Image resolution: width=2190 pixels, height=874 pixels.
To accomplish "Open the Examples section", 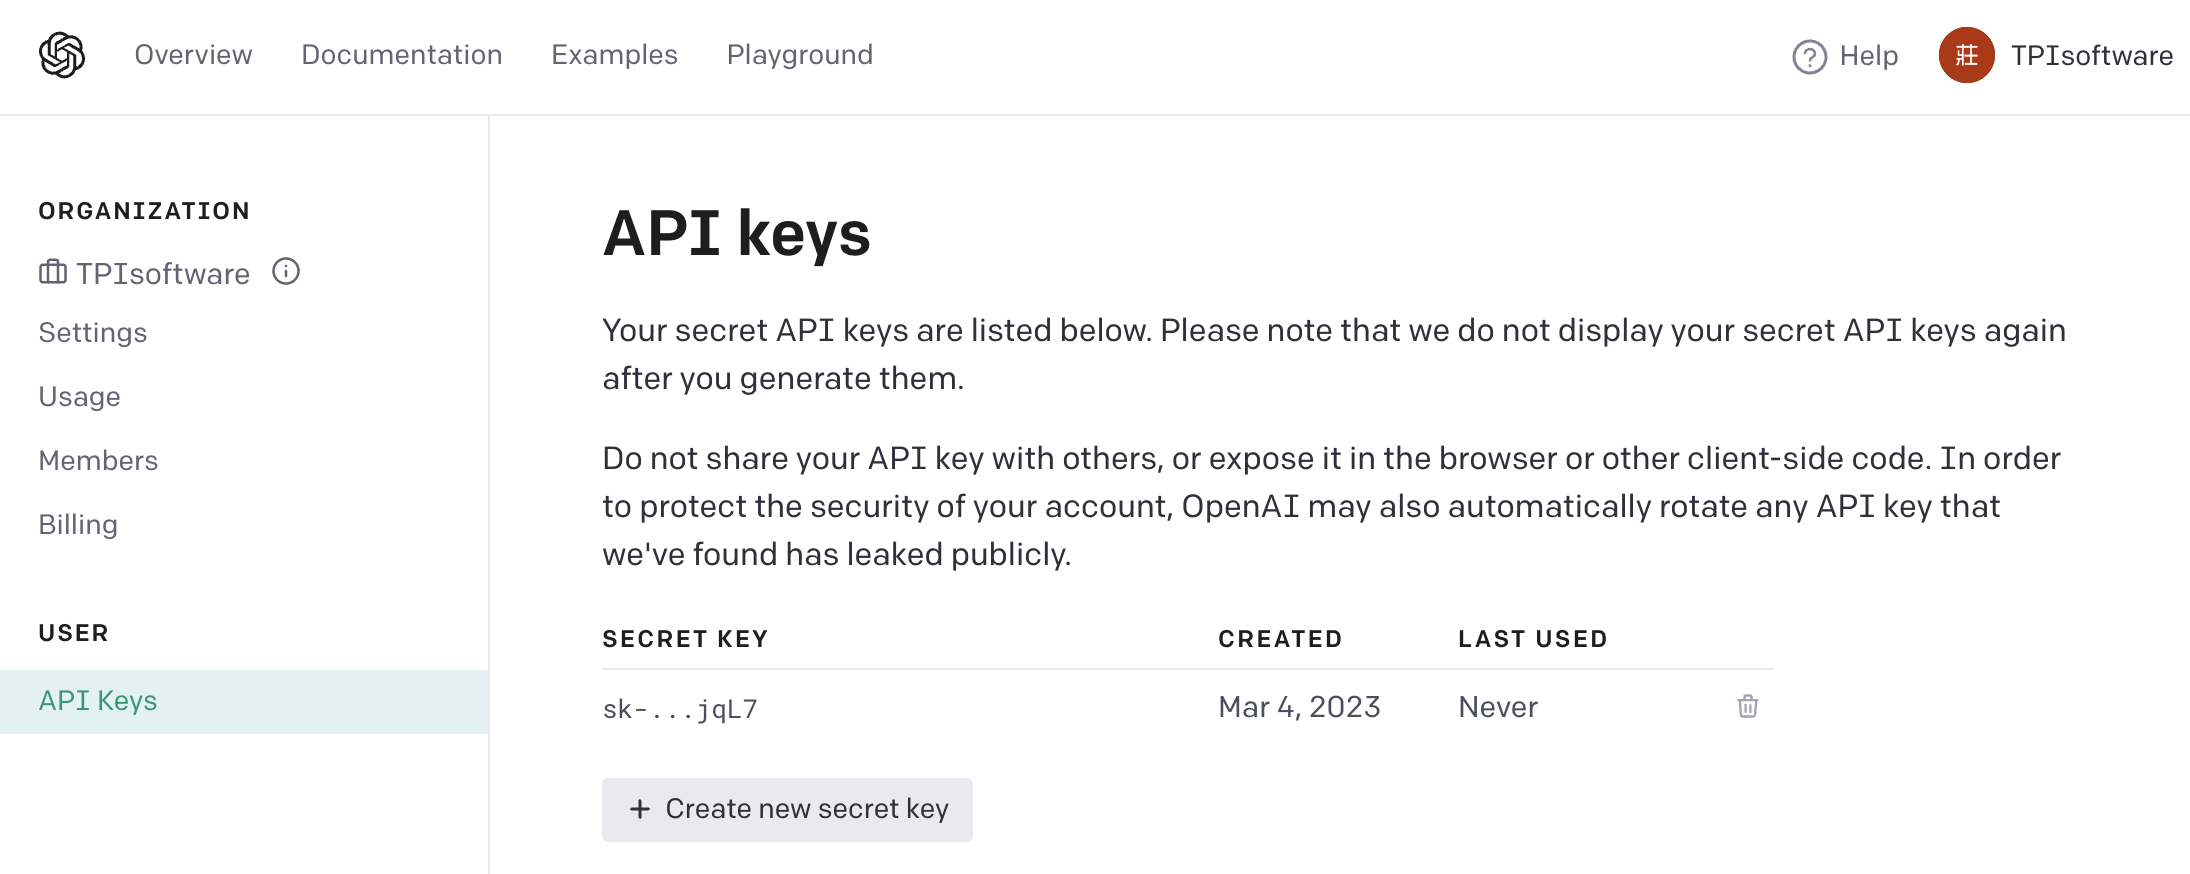I will click(614, 55).
